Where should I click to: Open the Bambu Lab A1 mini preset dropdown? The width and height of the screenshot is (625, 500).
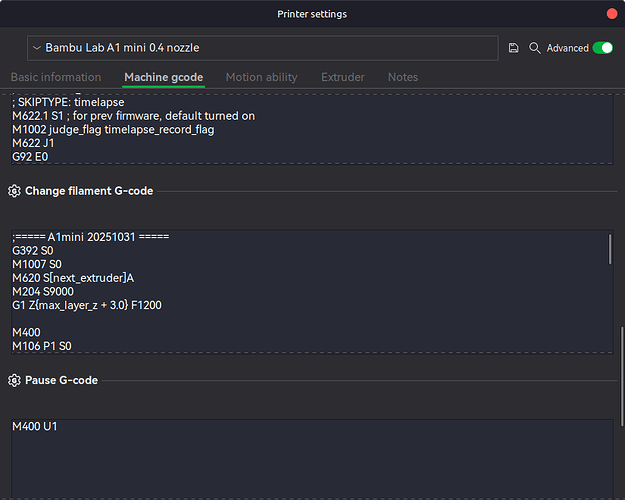coord(263,48)
